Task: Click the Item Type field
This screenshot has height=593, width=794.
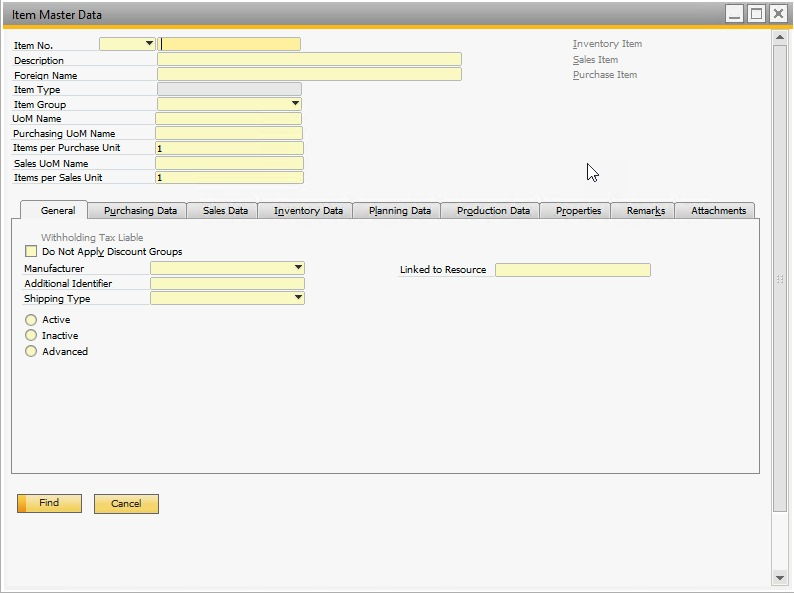Action: pyautogui.click(x=229, y=89)
